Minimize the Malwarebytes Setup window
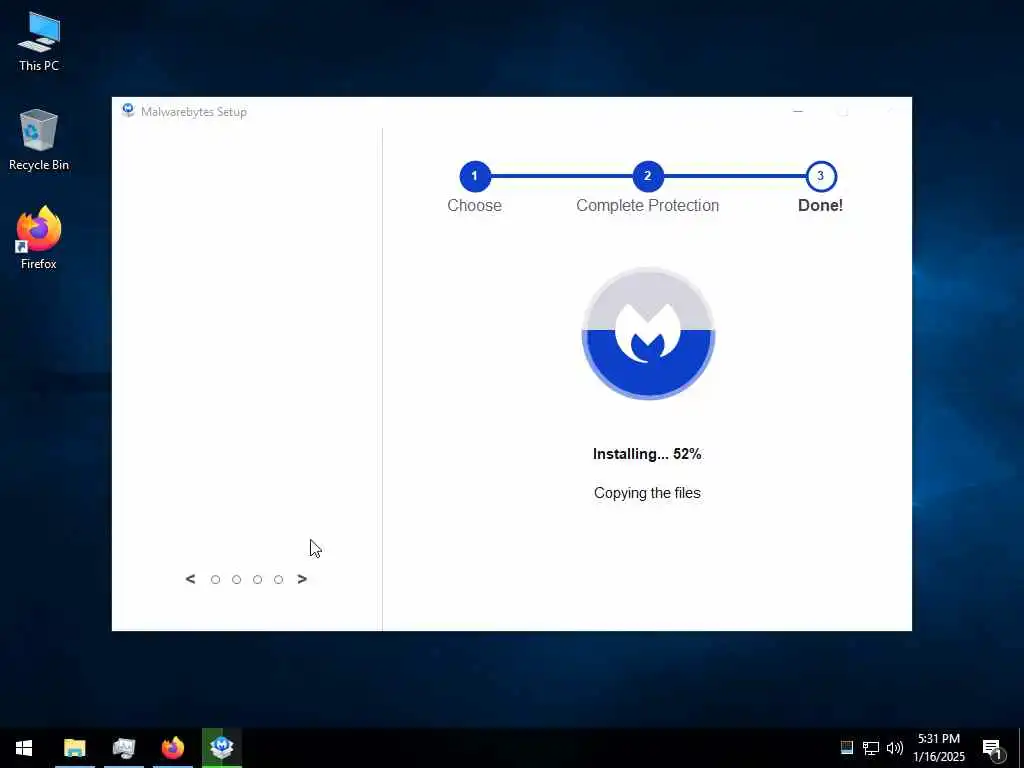 click(798, 112)
